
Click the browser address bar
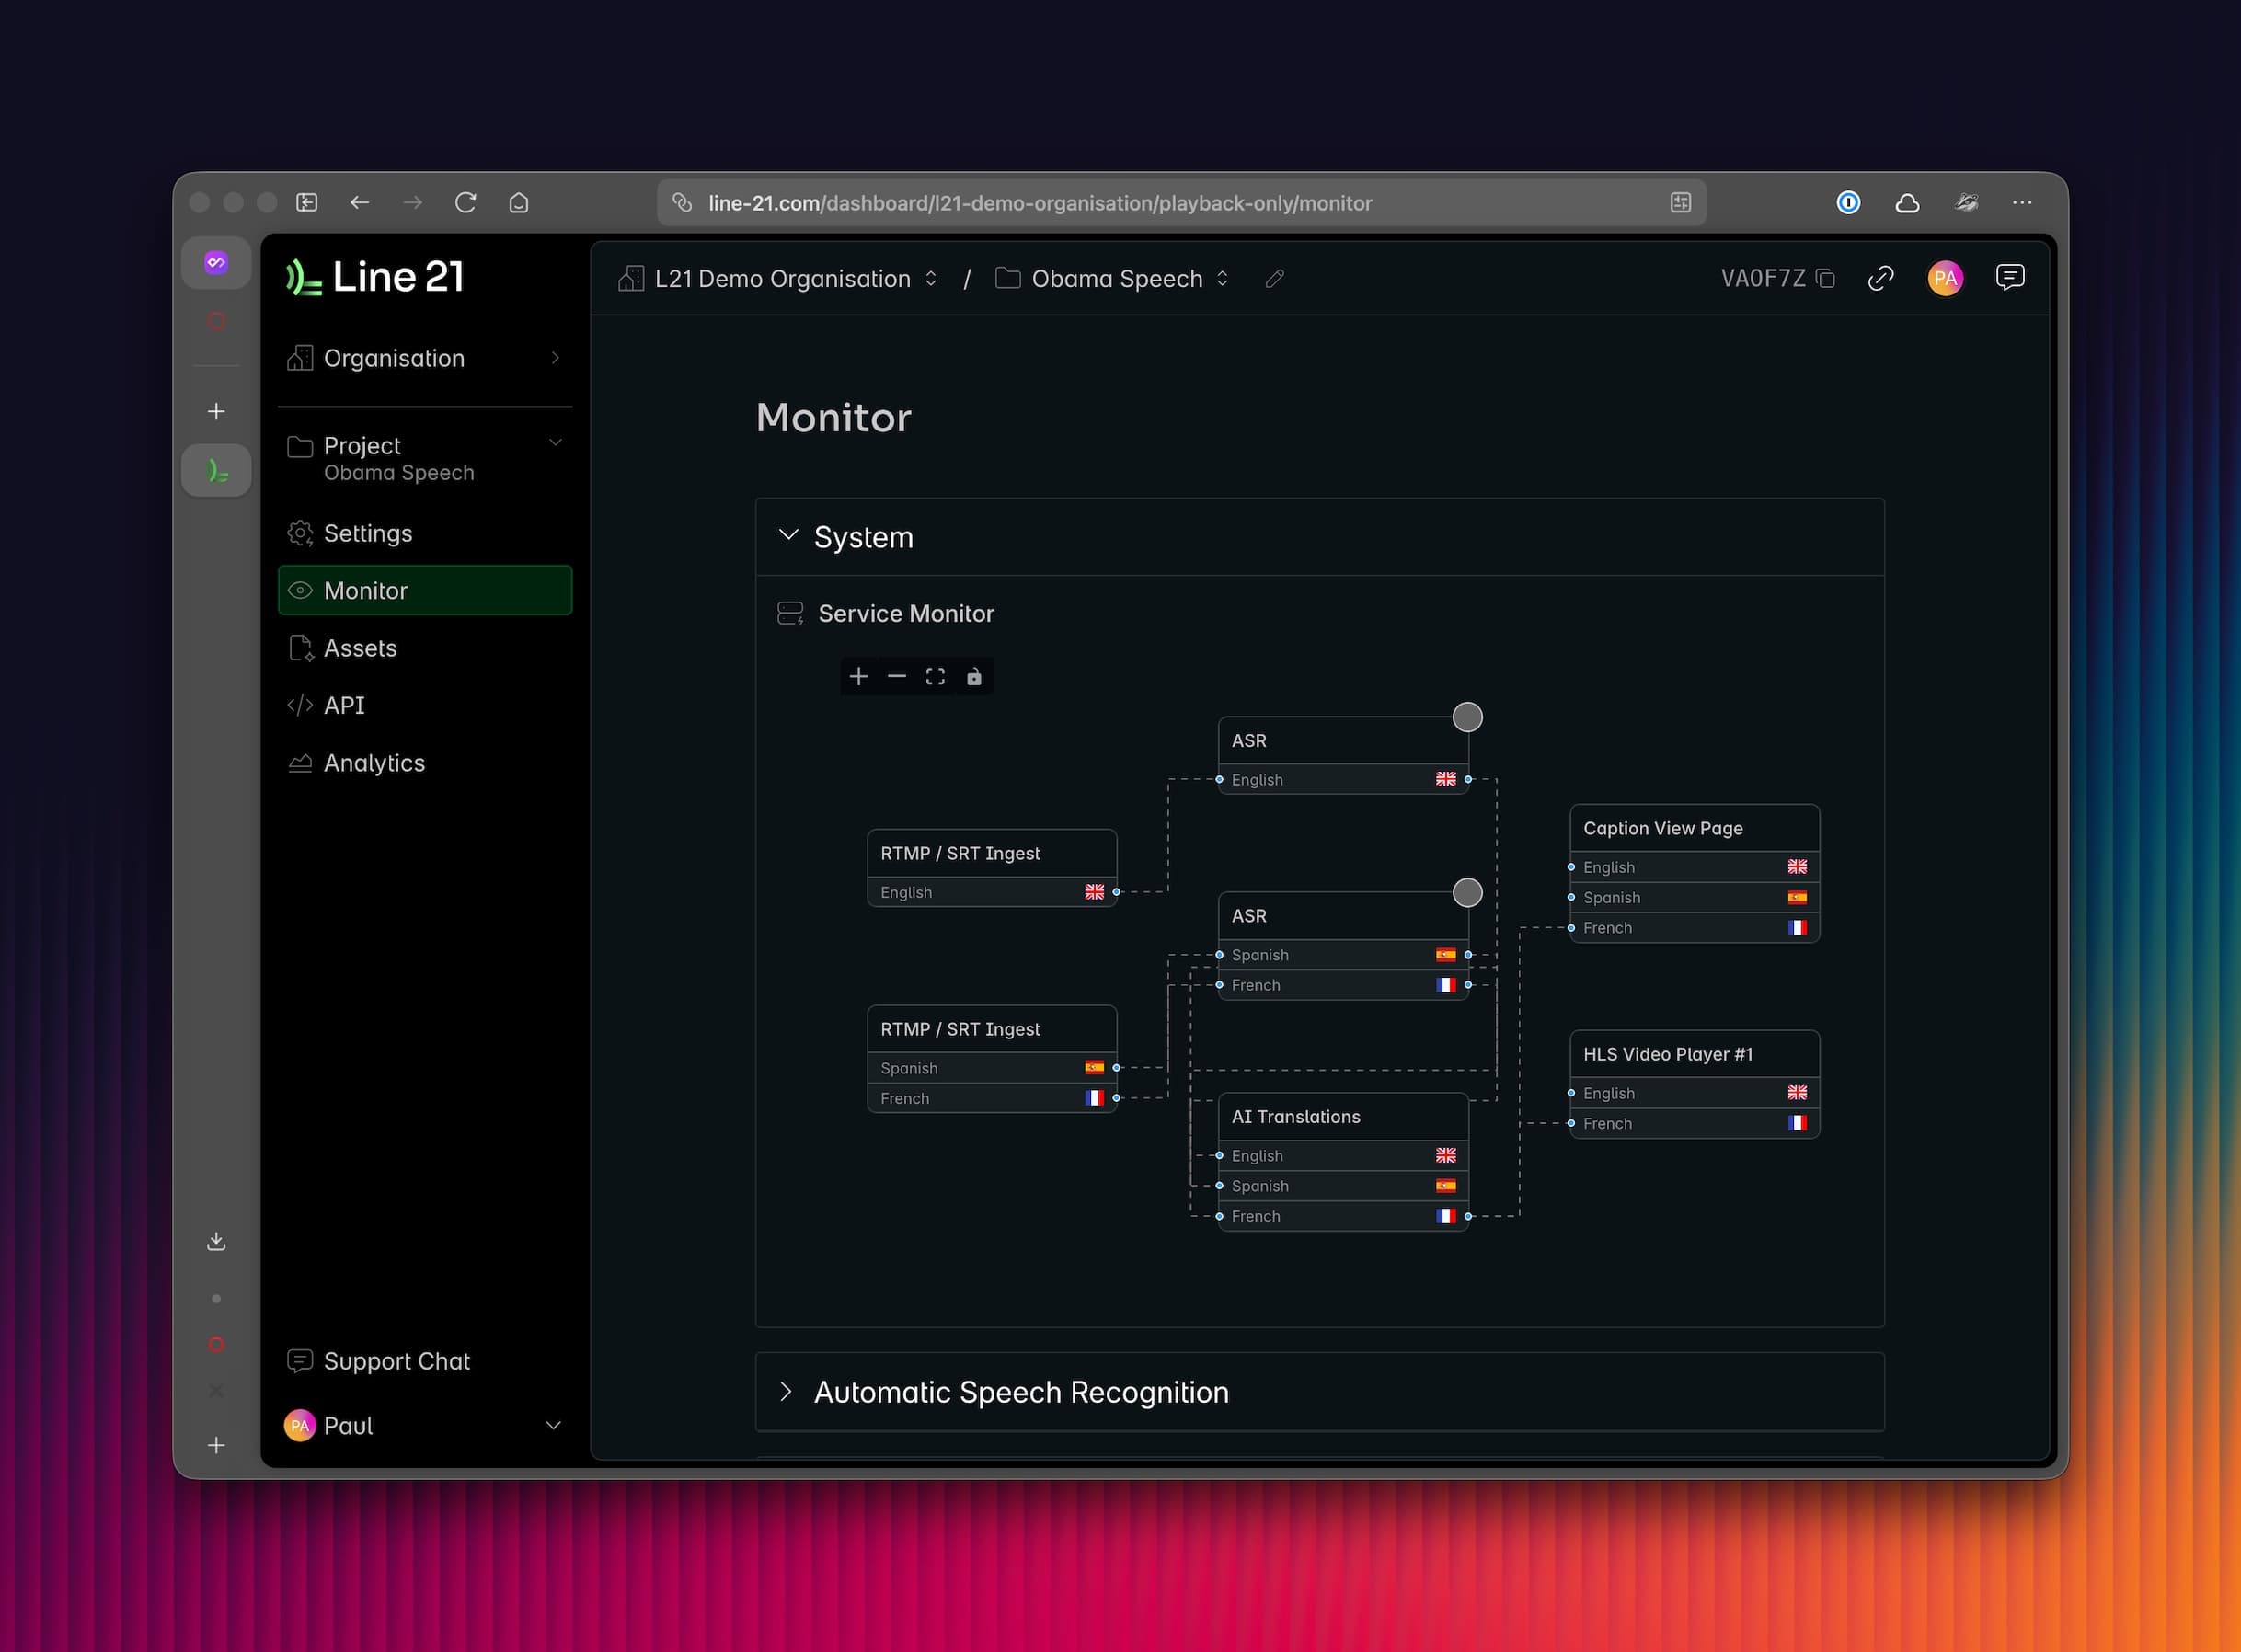(x=1040, y=203)
